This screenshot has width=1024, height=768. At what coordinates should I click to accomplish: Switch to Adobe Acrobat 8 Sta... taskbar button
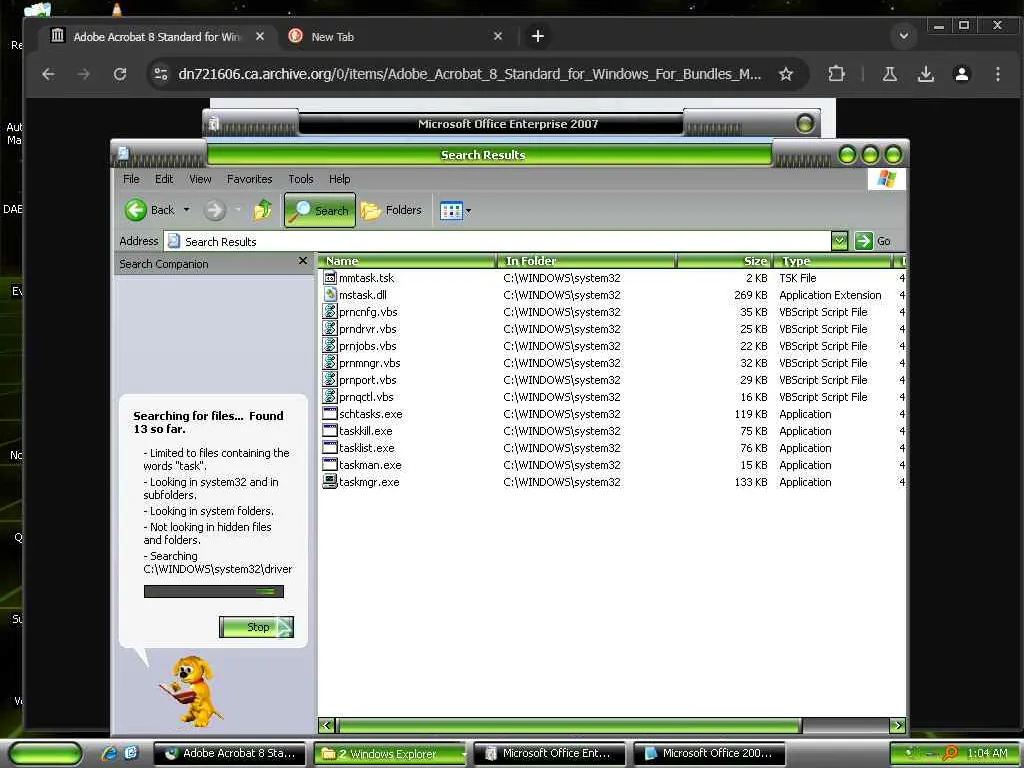pyautogui.click(x=231, y=753)
